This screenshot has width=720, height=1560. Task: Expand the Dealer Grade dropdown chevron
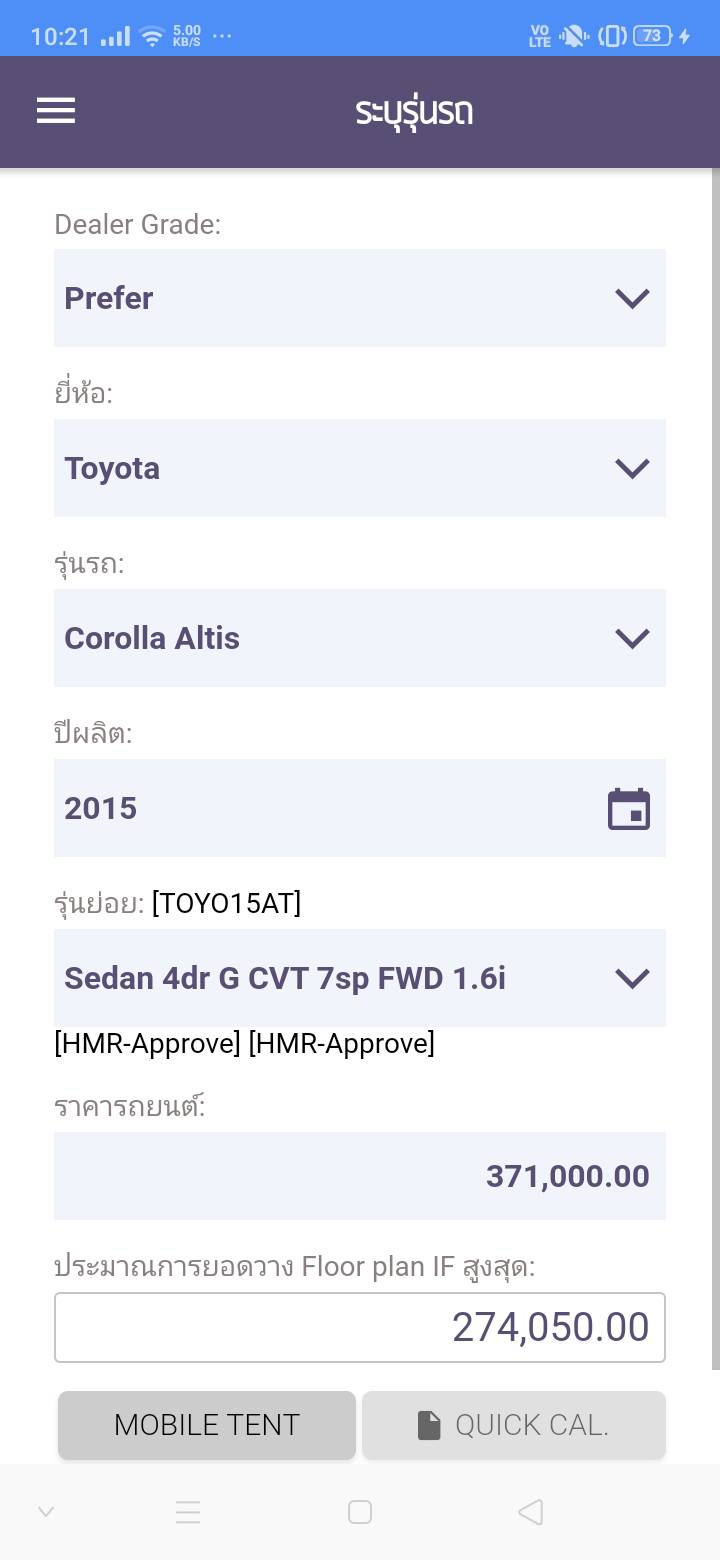632,298
